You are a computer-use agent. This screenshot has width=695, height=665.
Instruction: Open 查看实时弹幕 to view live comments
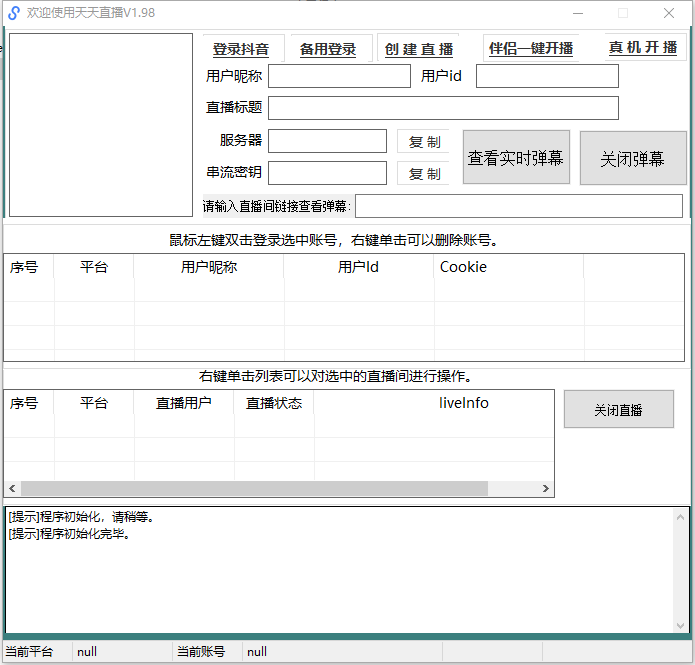(516, 158)
